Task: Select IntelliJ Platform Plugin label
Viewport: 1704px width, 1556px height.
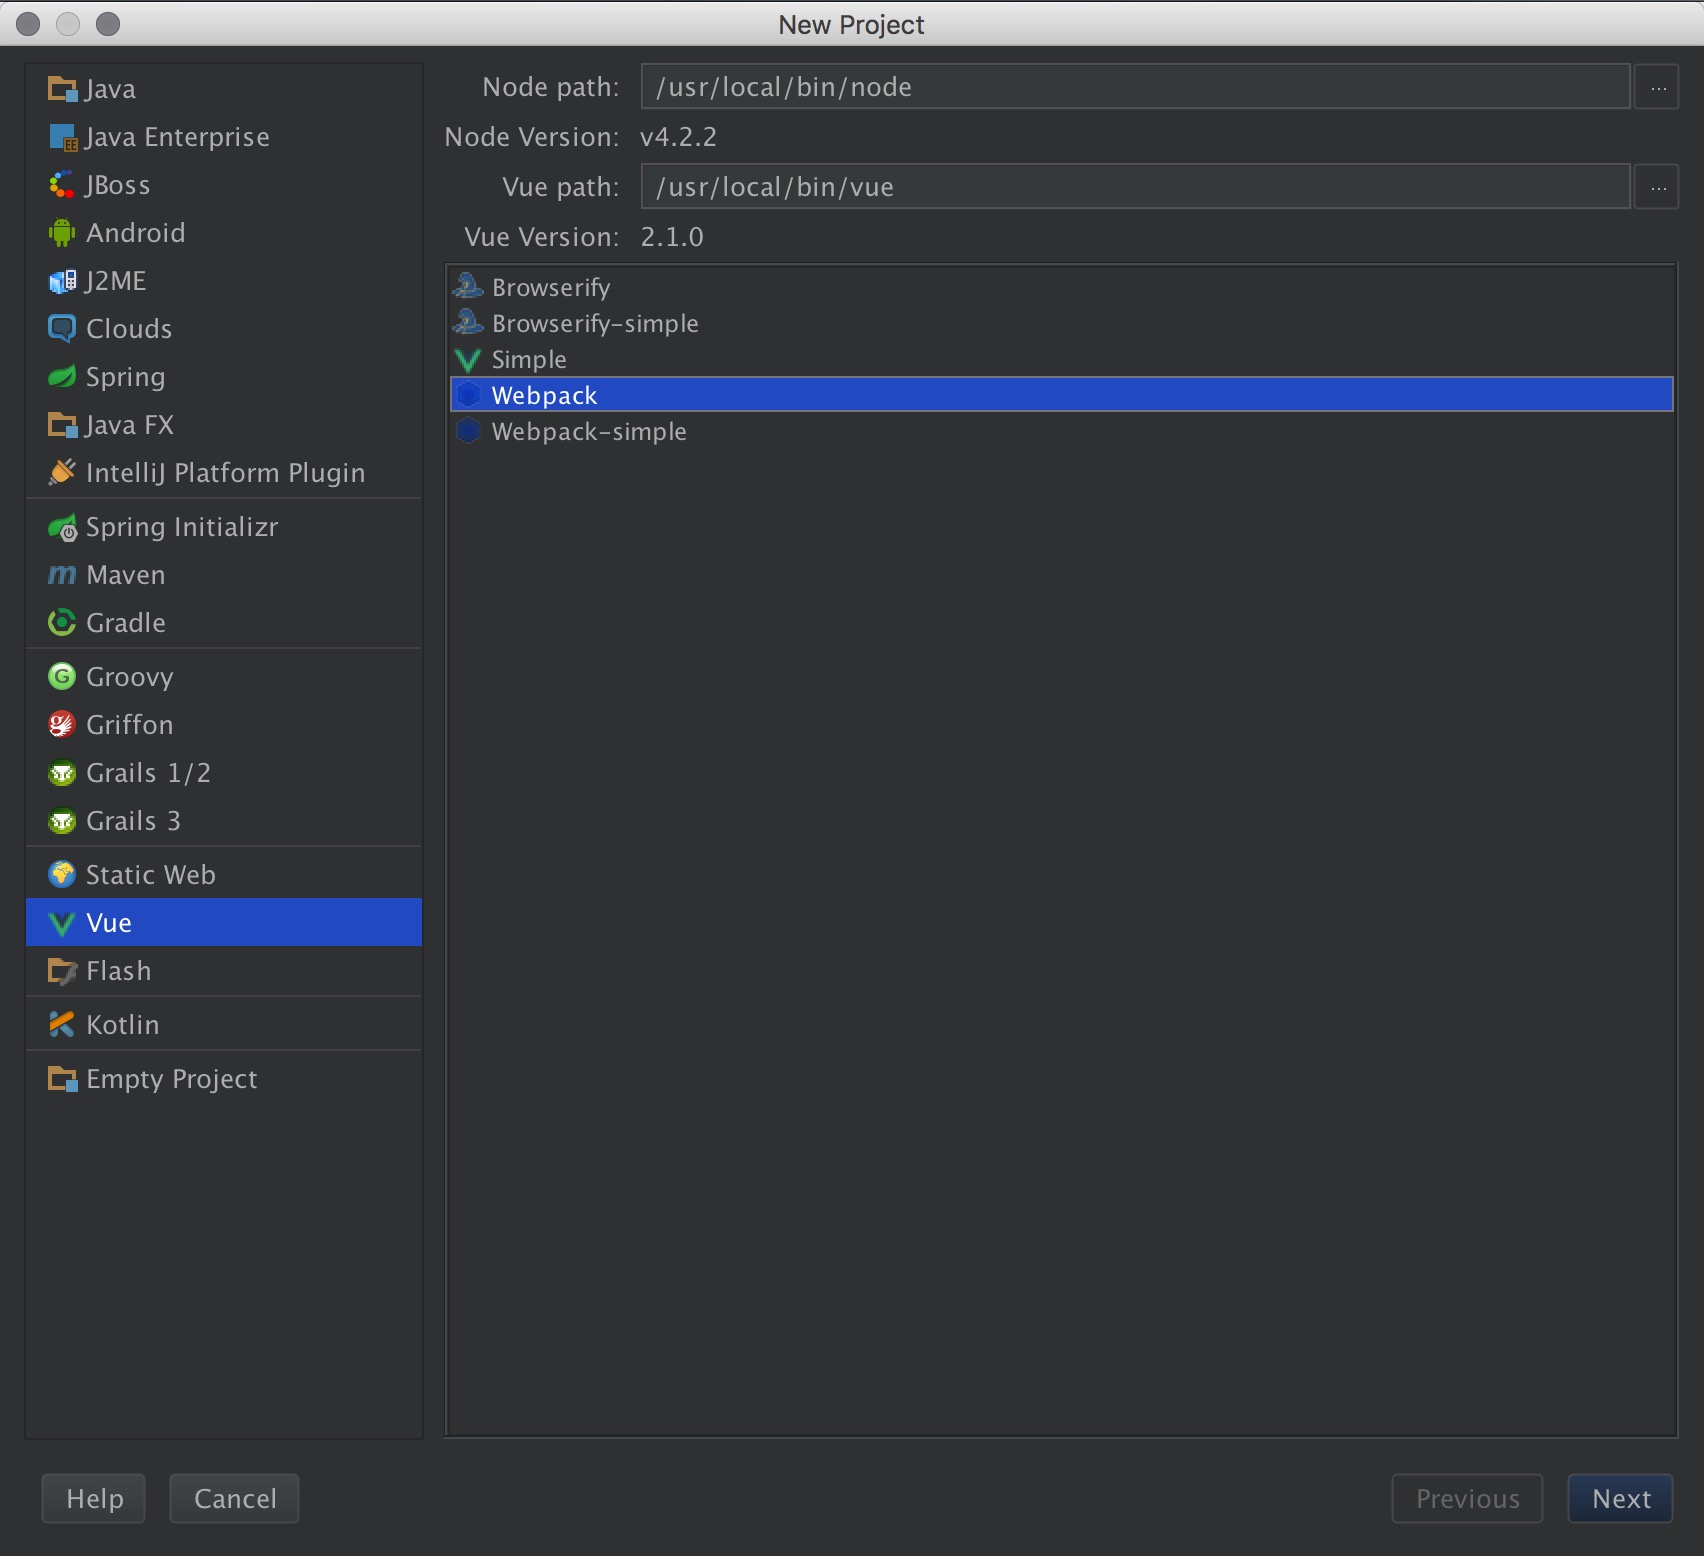Action: [x=226, y=473]
